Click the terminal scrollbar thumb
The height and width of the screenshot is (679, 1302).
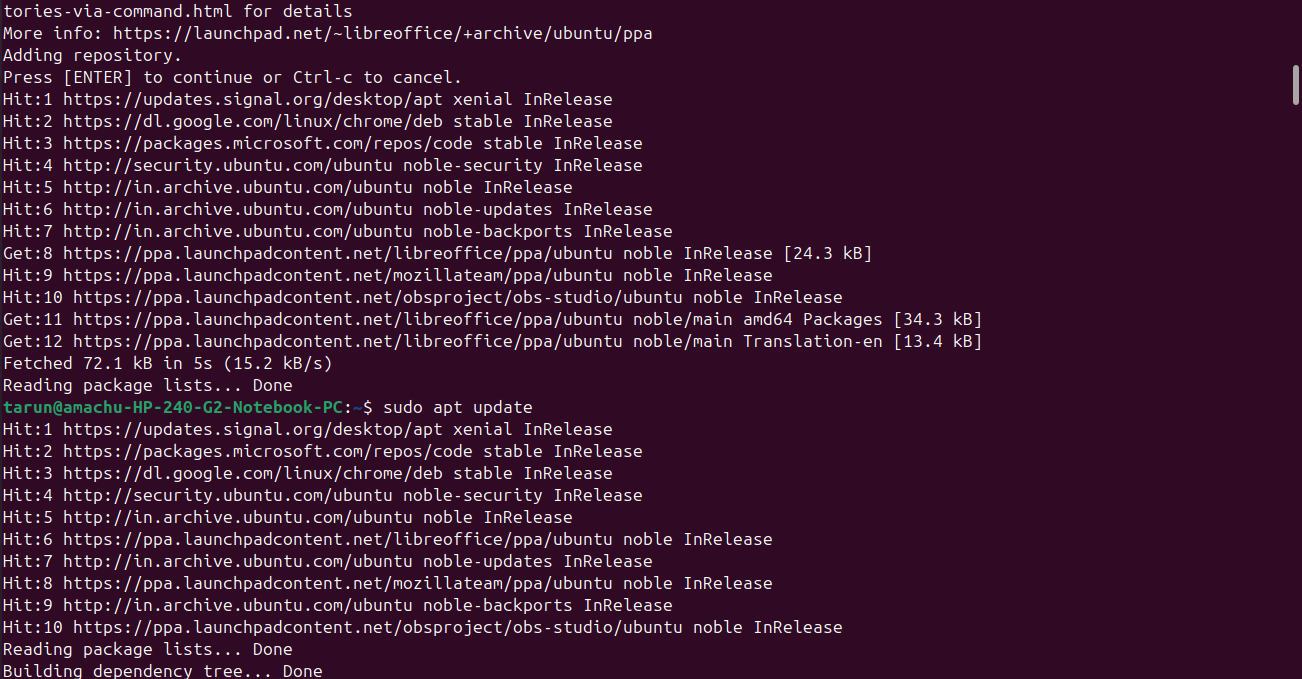point(1295,84)
